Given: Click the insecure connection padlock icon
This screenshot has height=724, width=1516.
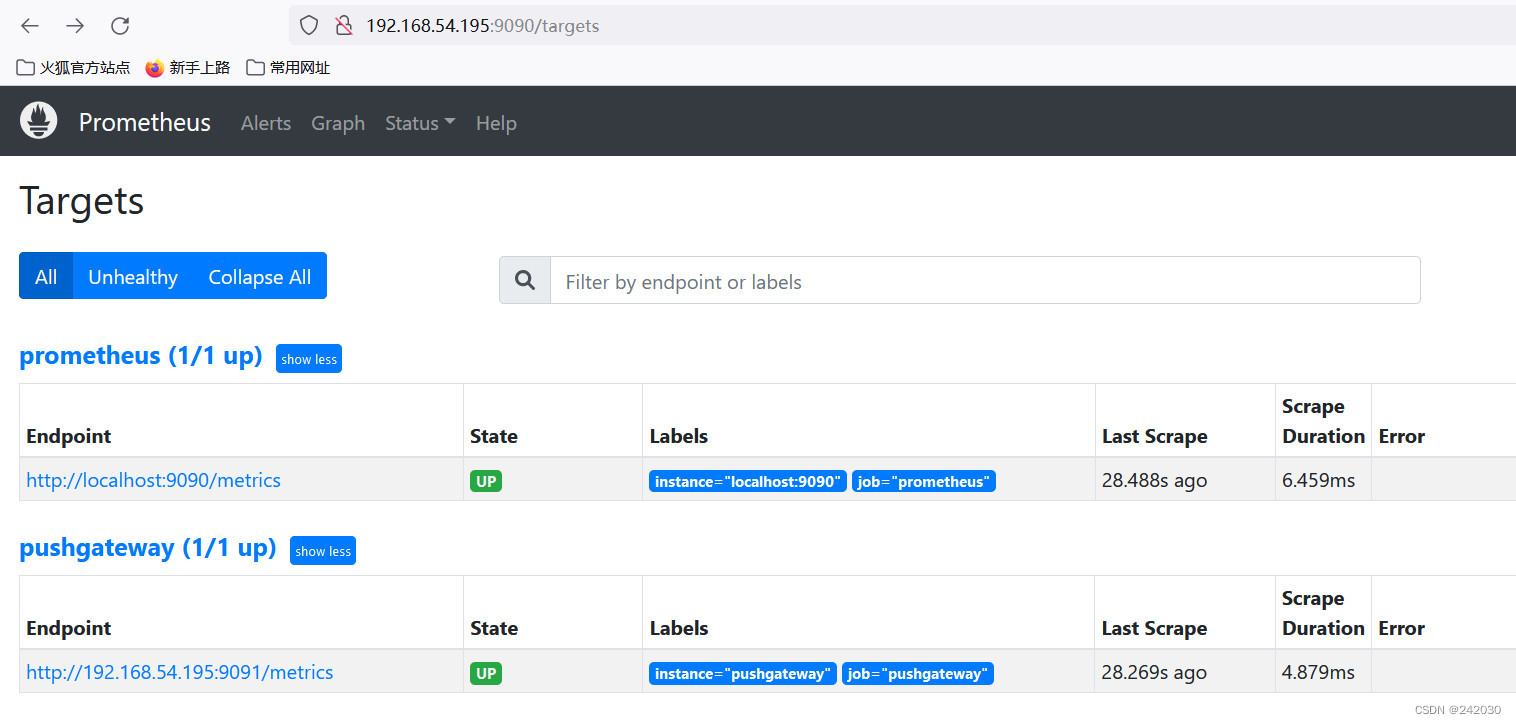Looking at the screenshot, I should coord(343,25).
